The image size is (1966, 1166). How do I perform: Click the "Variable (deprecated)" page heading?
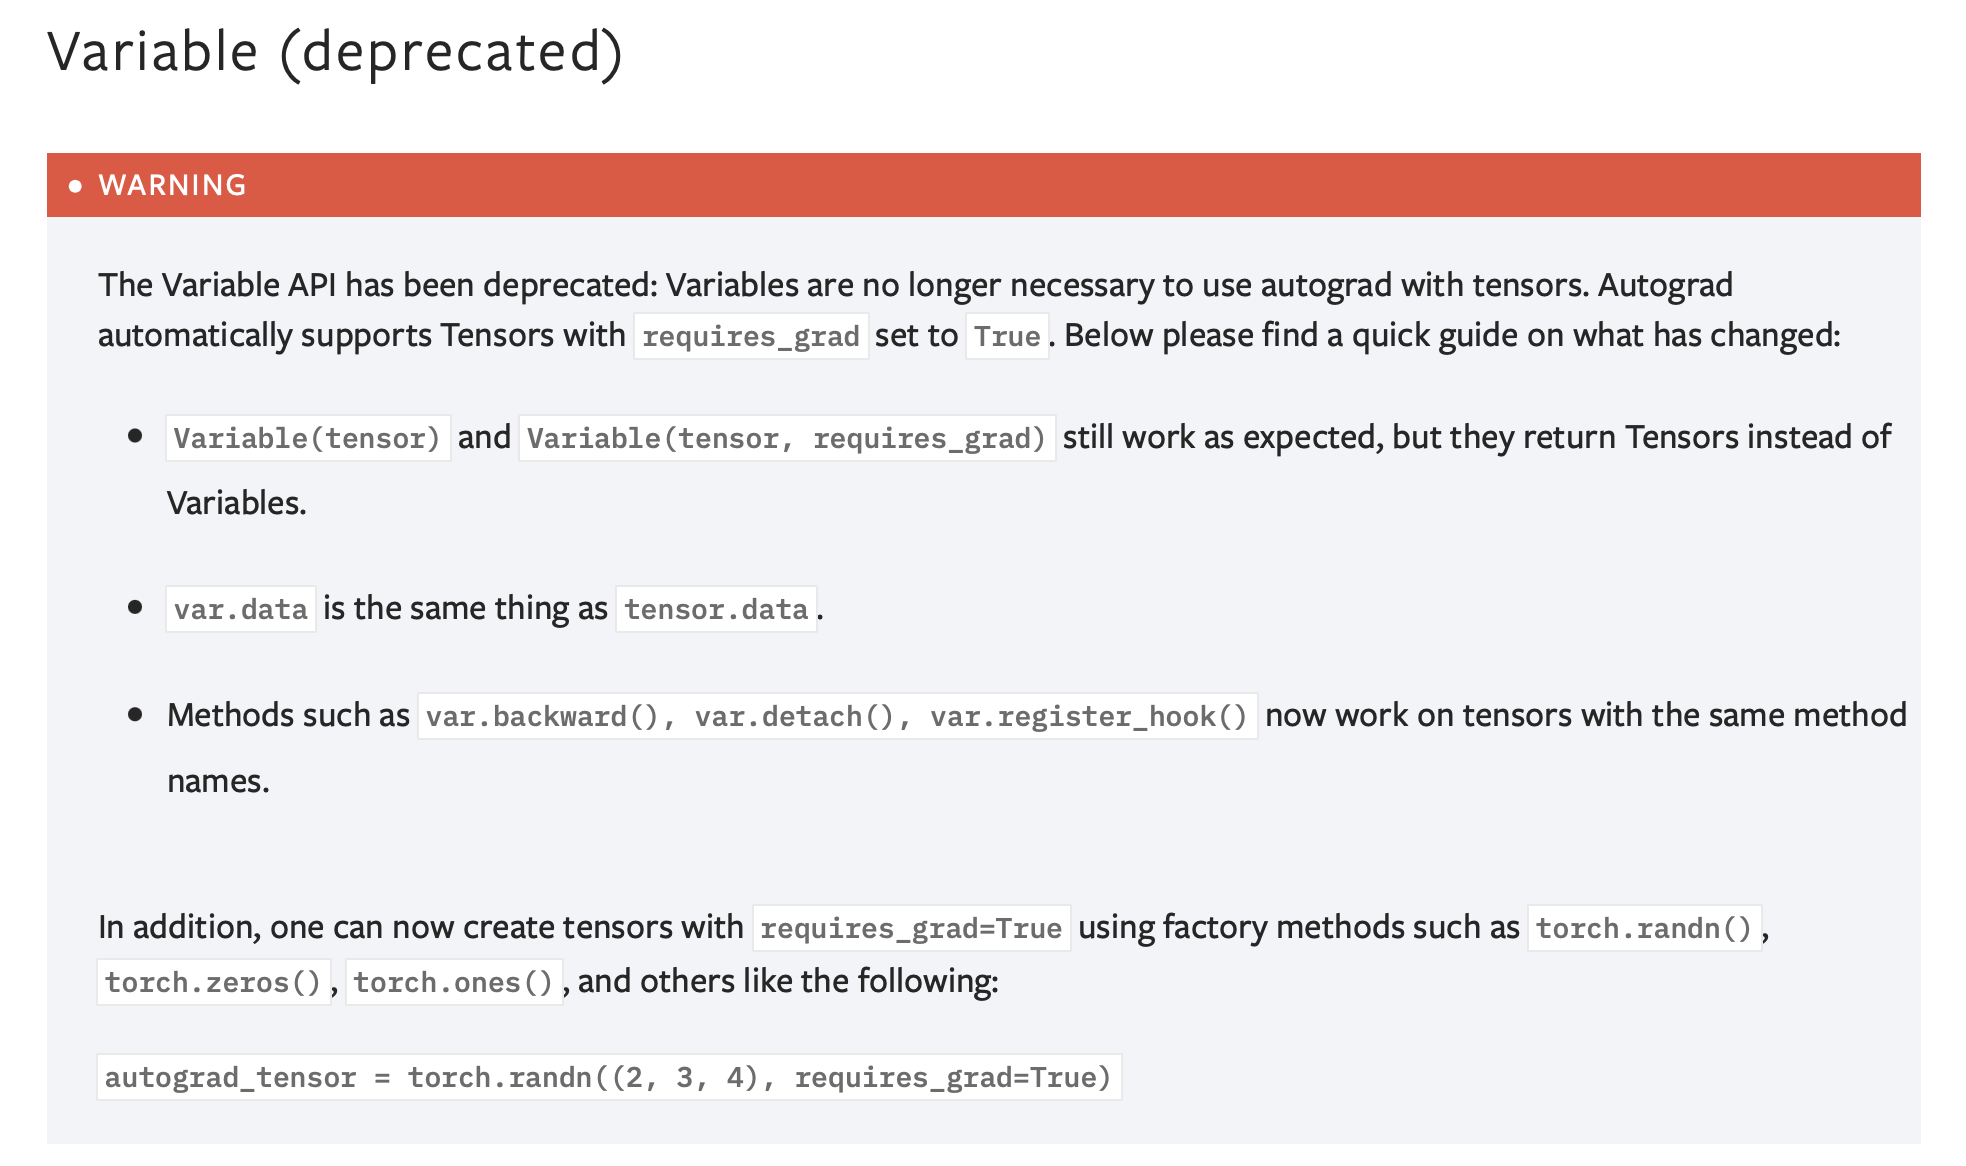point(335,52)
